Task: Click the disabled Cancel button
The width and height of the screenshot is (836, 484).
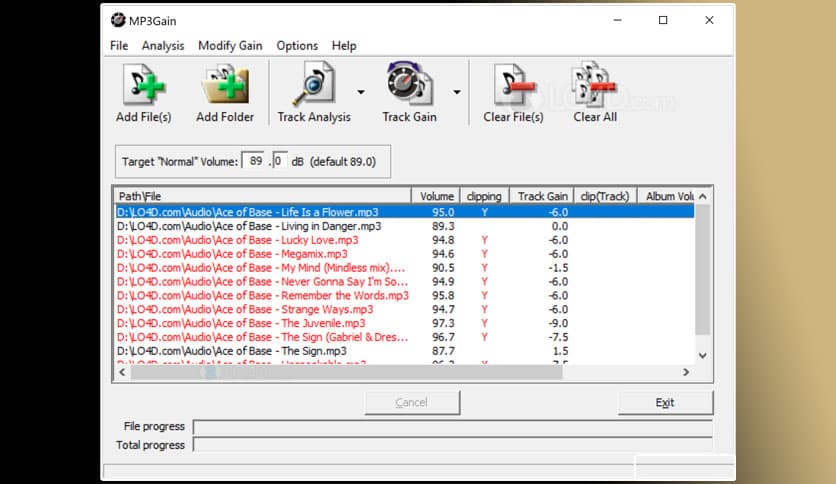Action: (x=412, y=402)
